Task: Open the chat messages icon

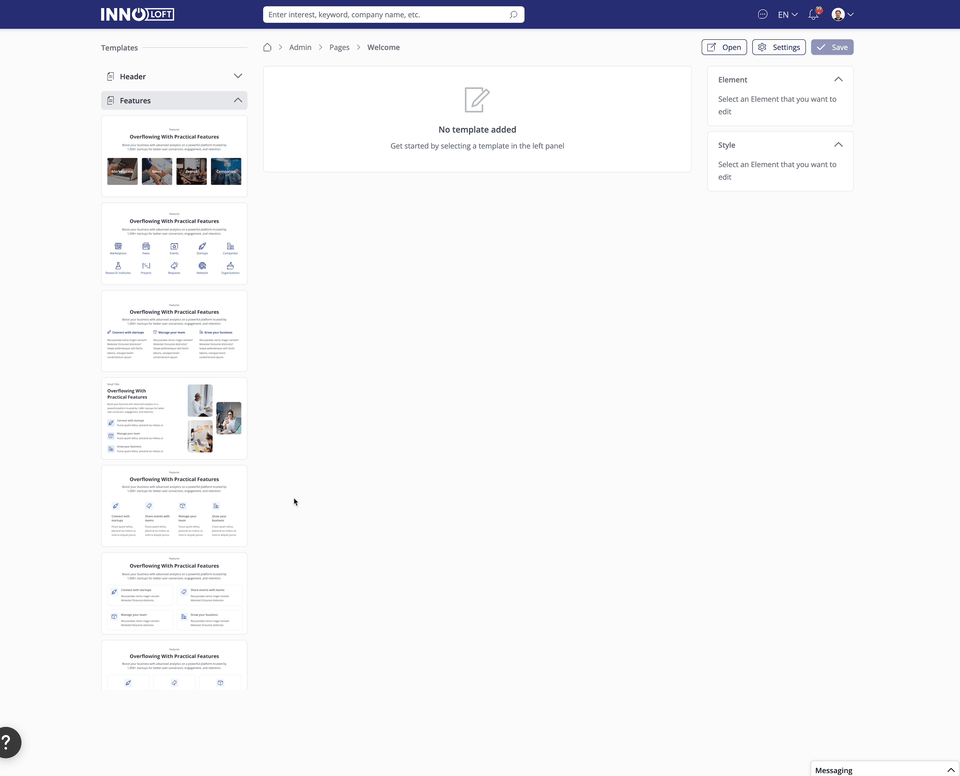Action: tap(762, 15)
